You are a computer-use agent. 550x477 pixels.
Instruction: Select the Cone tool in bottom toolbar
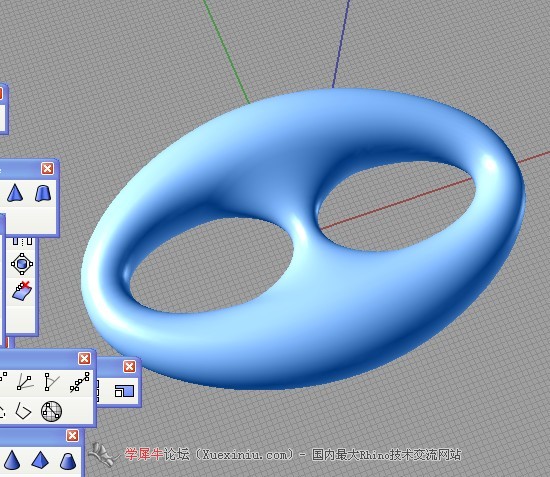12,460
